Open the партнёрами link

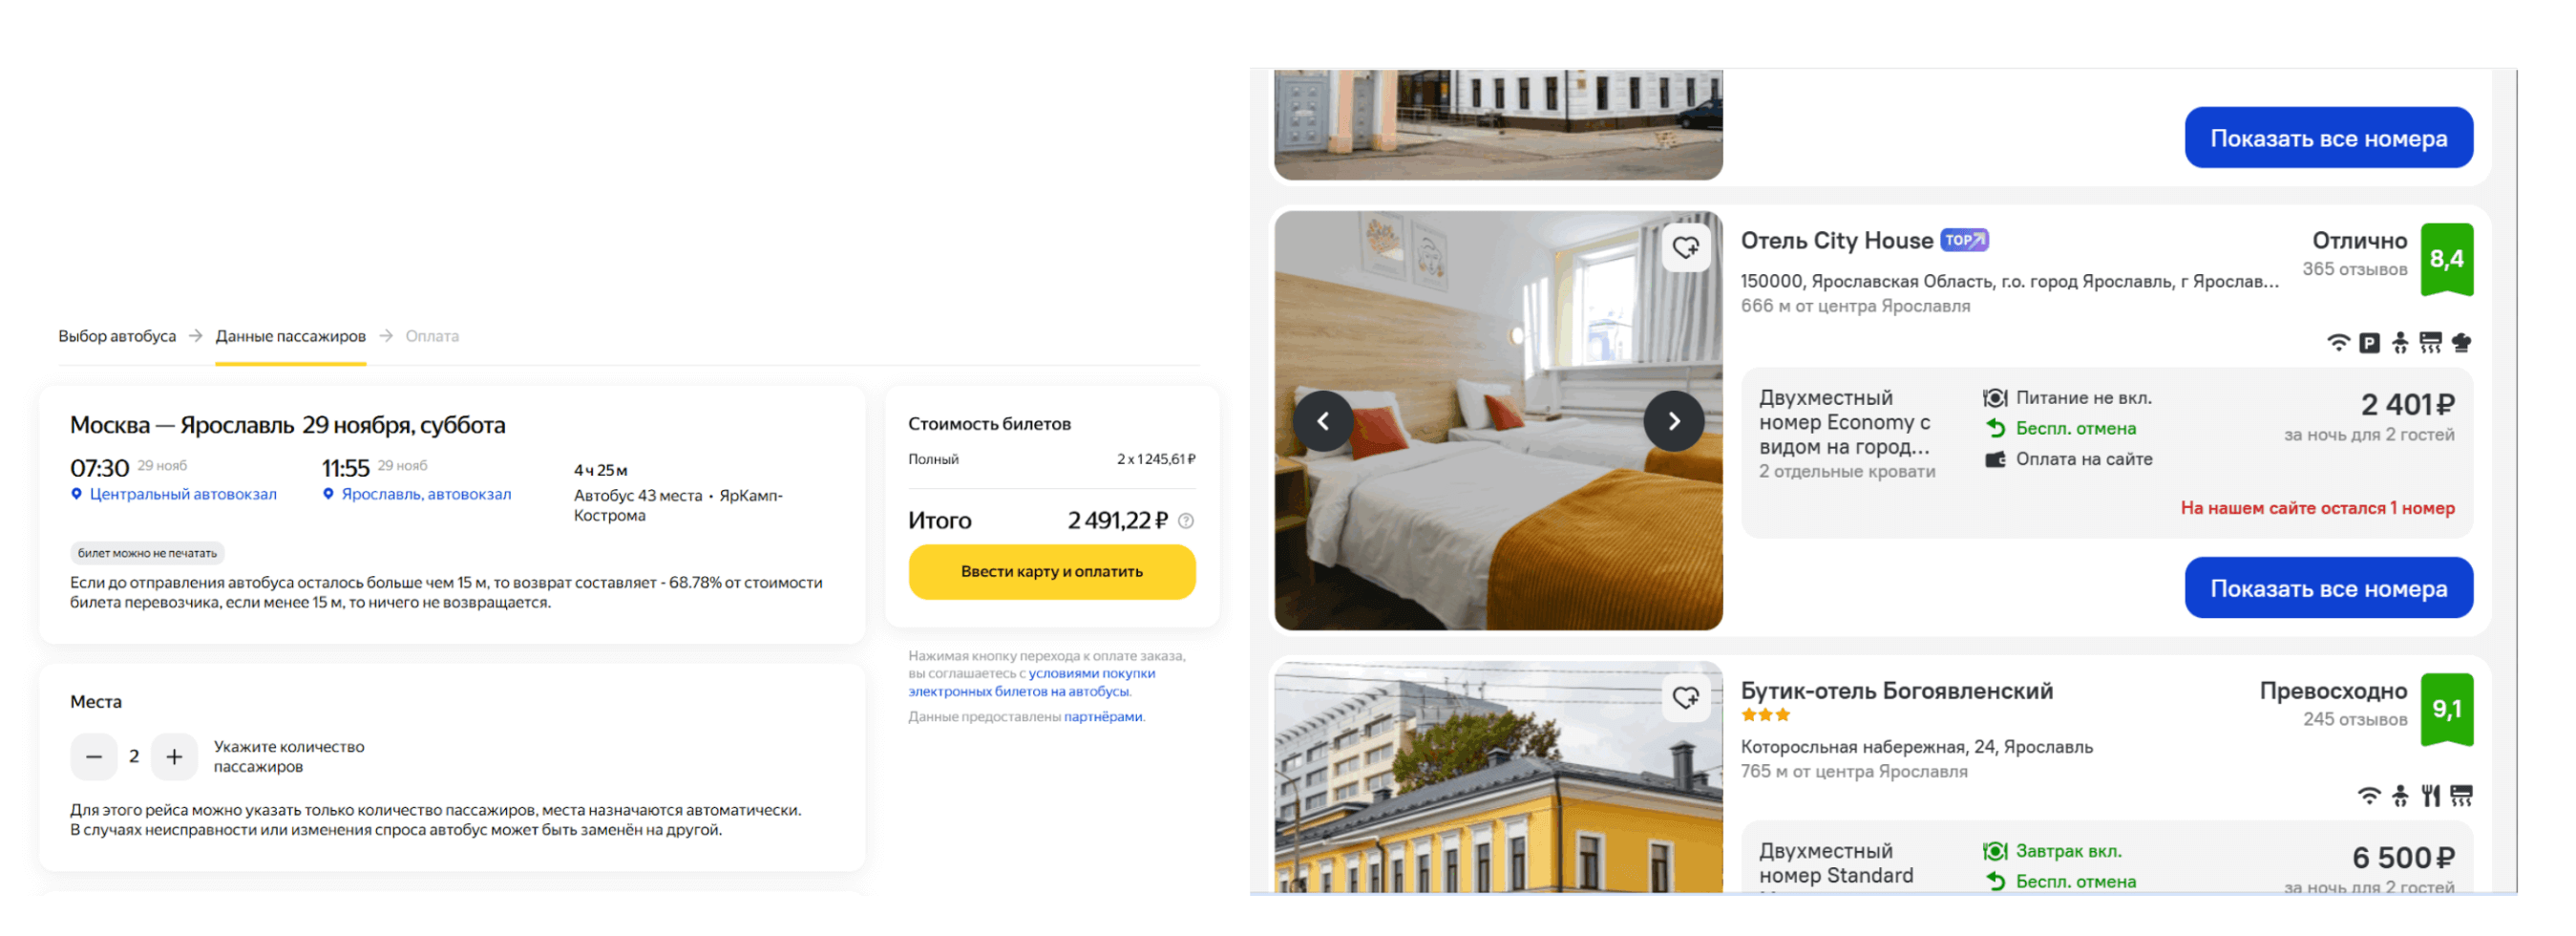click(1103, 717)
